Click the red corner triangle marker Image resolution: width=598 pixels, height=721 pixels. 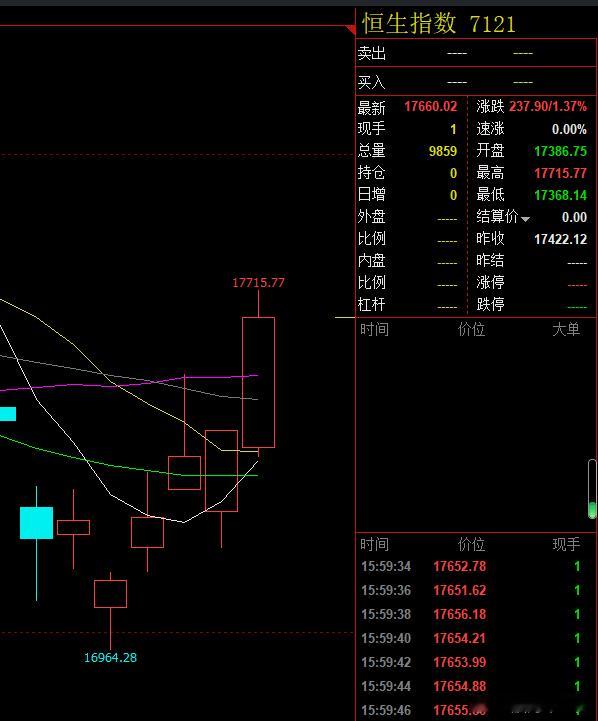pyautogui.click(x=352, y=29)
